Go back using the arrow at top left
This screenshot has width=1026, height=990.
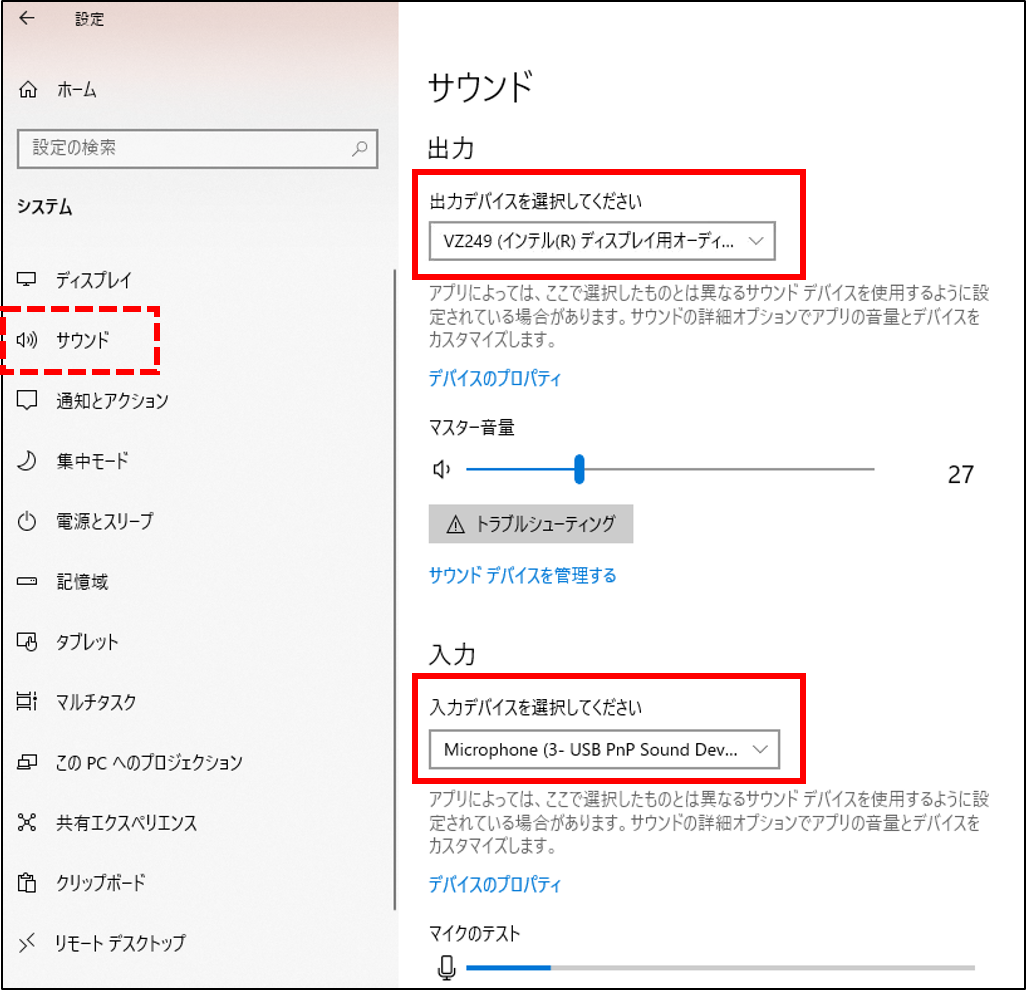click(x=27, y=18)
